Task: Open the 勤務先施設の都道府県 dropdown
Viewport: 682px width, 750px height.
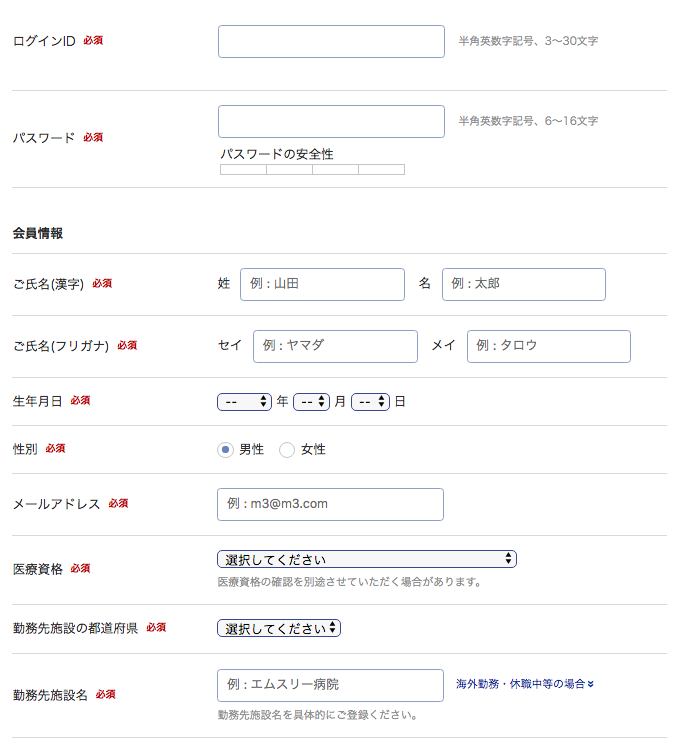Action: (279, 629)
